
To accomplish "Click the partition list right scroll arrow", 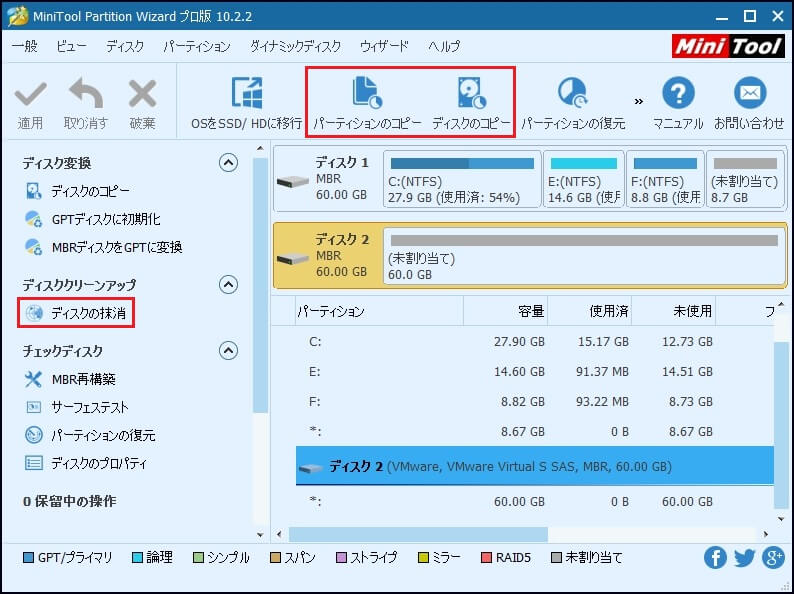I will coord(766,534).
